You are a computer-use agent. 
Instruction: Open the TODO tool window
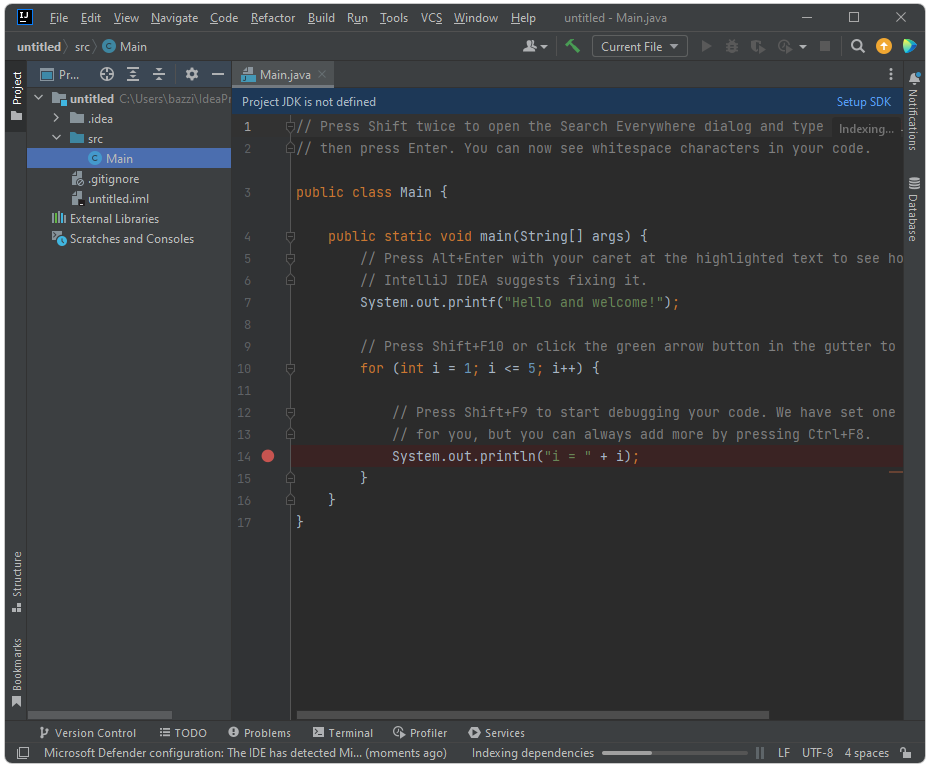[183, 733]
